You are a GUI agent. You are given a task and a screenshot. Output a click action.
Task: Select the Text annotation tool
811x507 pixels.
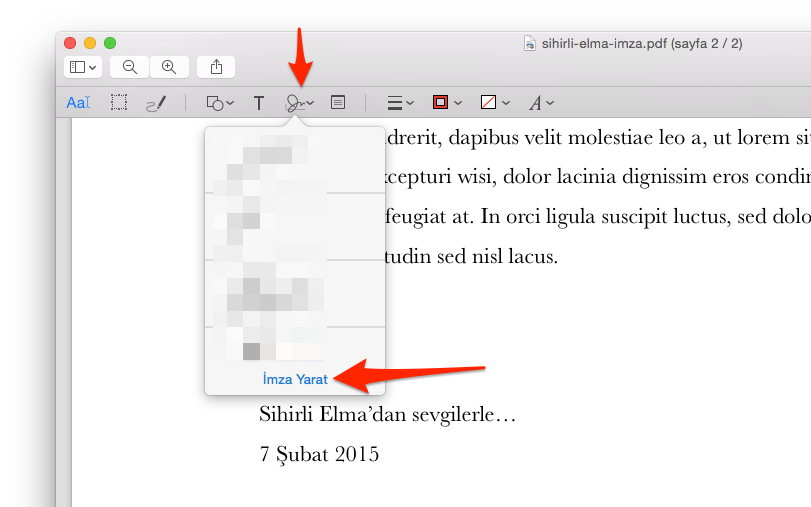259,102
